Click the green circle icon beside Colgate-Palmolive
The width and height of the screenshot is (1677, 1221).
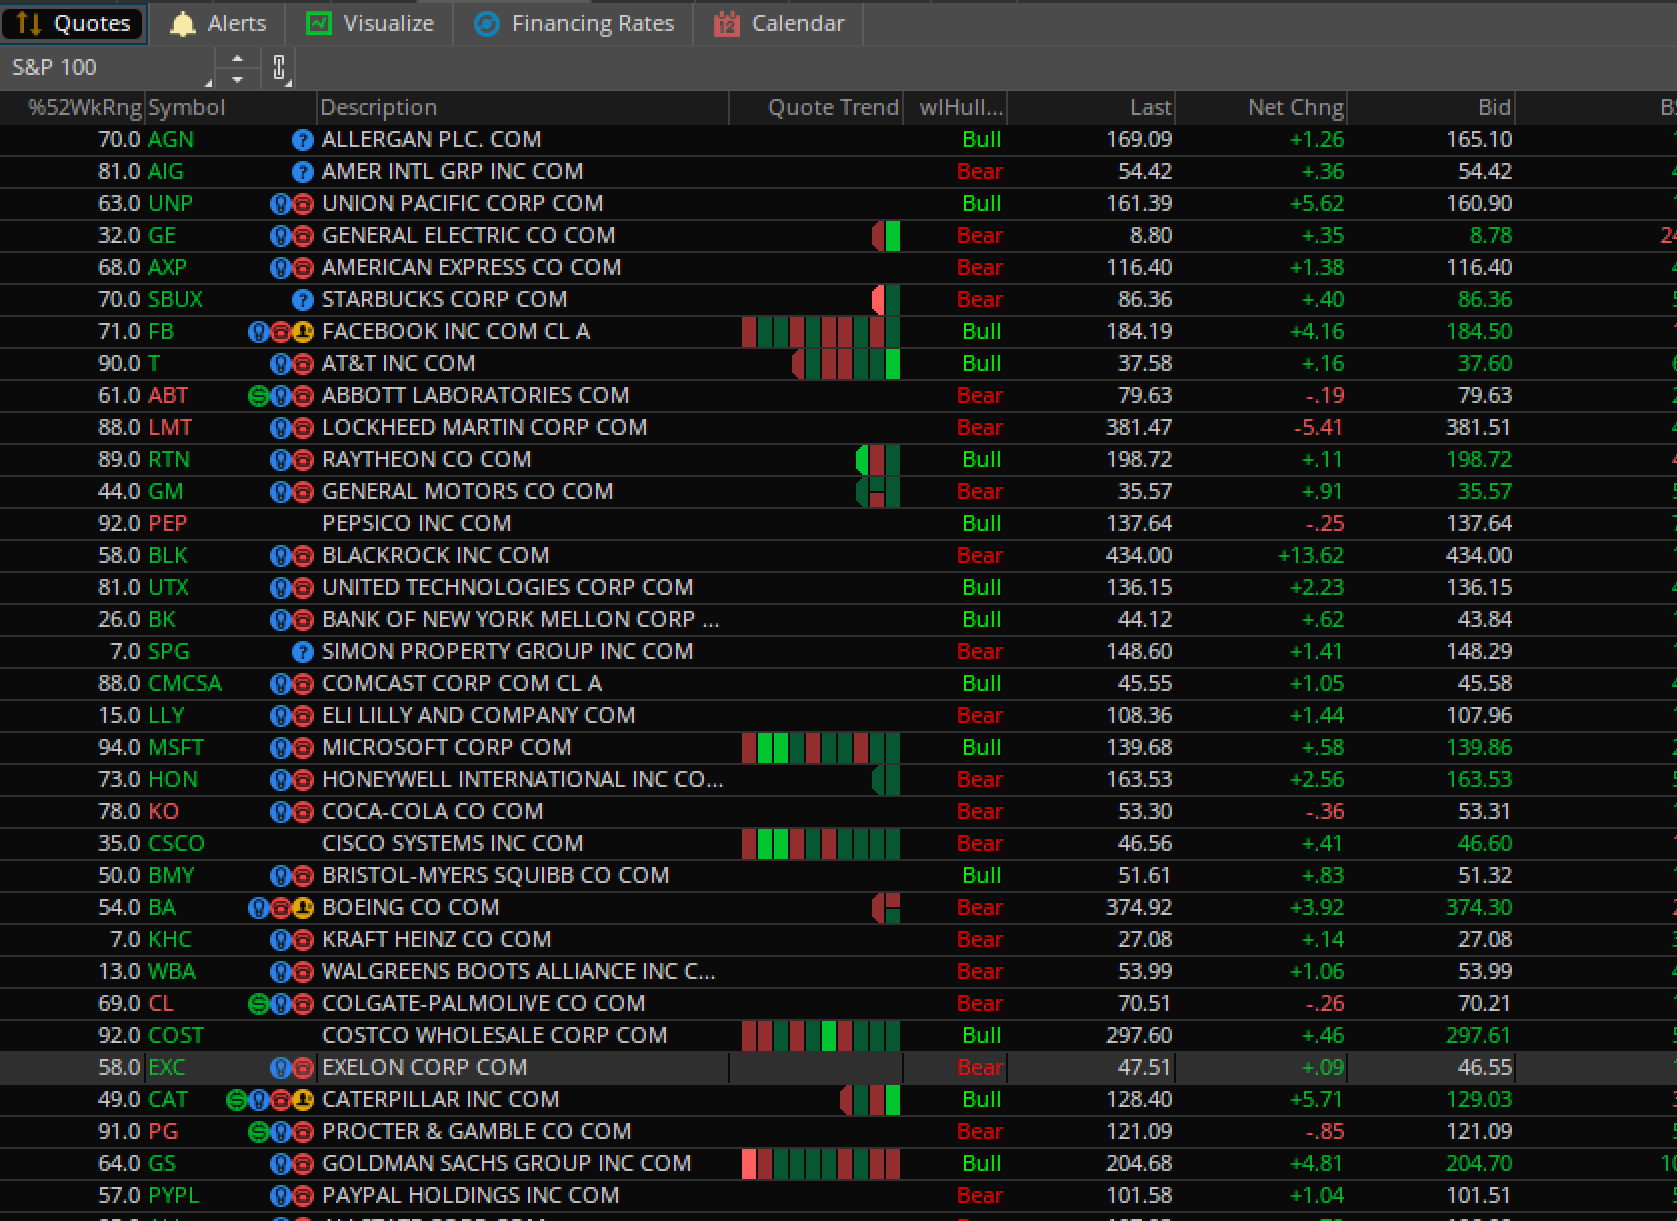(258, 1004)
